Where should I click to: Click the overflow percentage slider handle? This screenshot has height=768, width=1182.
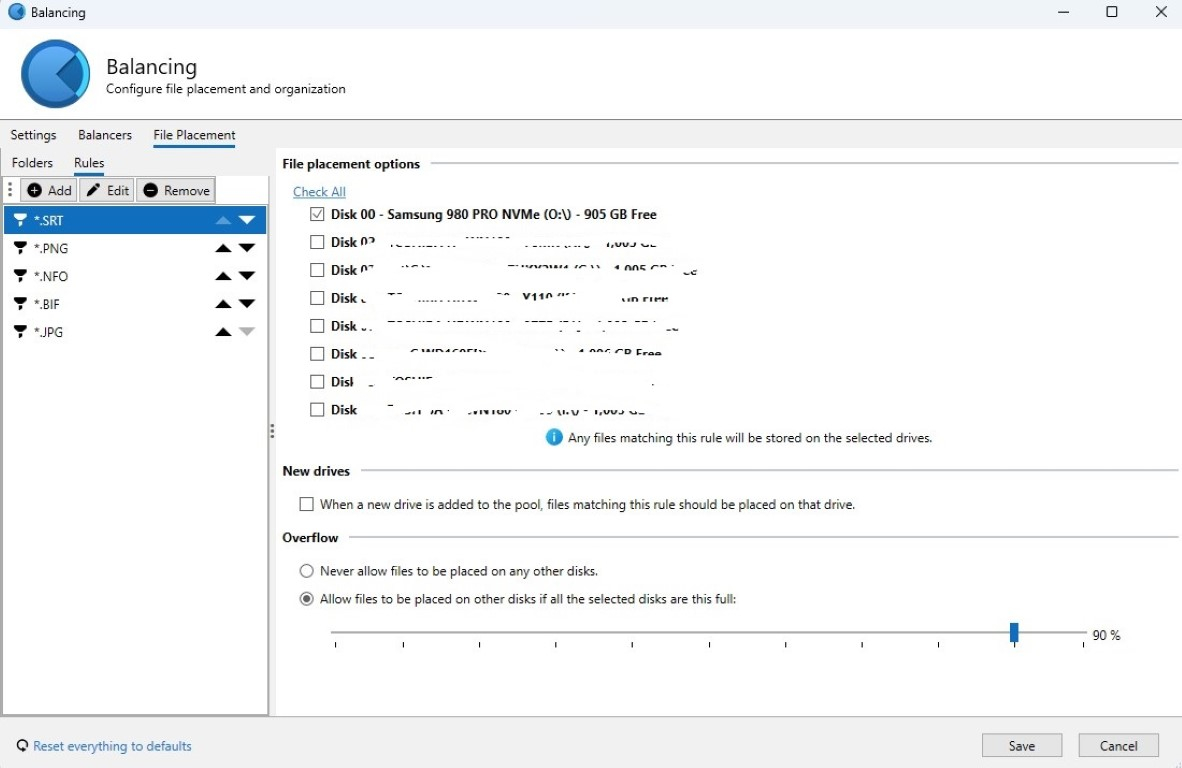(1014, 632)
